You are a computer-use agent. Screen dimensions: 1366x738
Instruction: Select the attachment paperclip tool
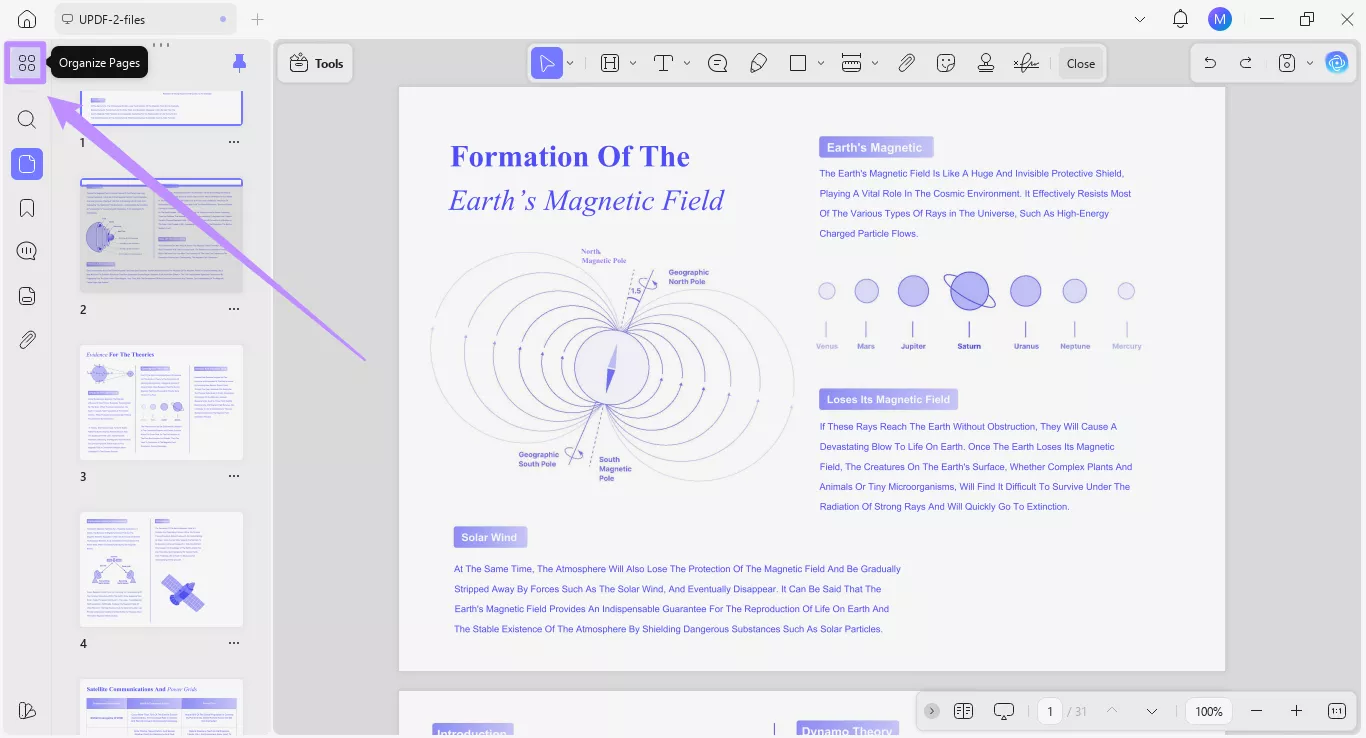pos(907,62)
